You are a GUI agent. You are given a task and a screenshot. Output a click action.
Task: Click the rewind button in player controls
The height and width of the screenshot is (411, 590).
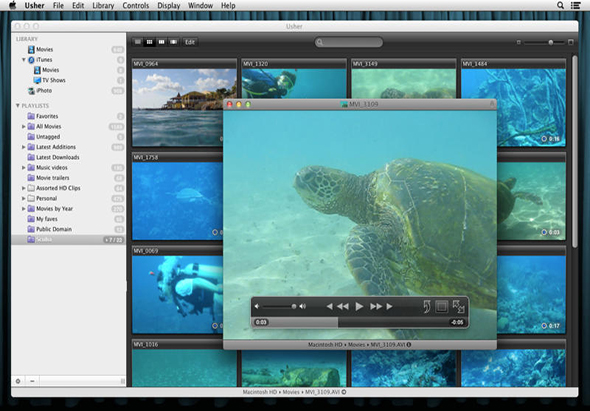click(x=343, y=306)
